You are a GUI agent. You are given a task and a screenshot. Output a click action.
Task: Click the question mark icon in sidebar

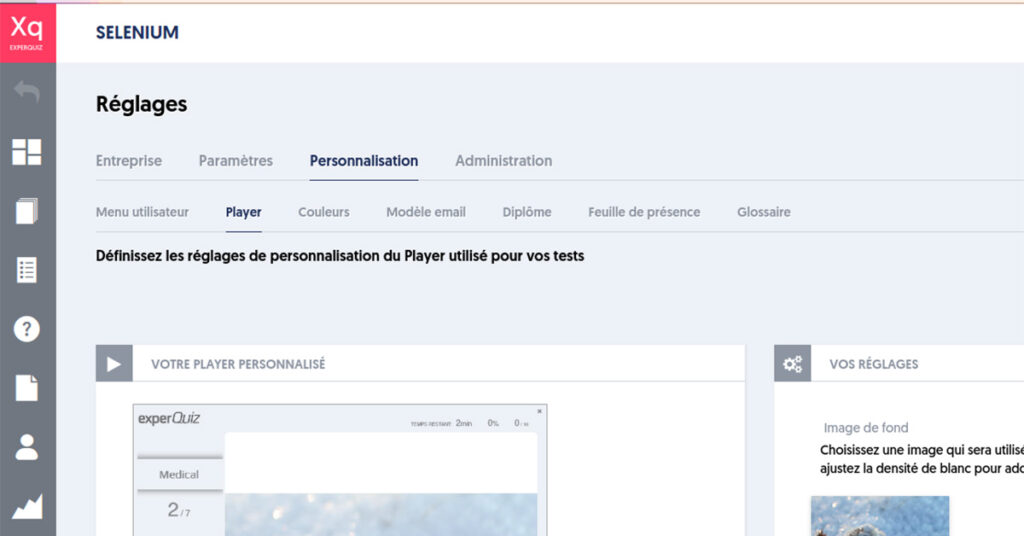(x=27, y=329)
